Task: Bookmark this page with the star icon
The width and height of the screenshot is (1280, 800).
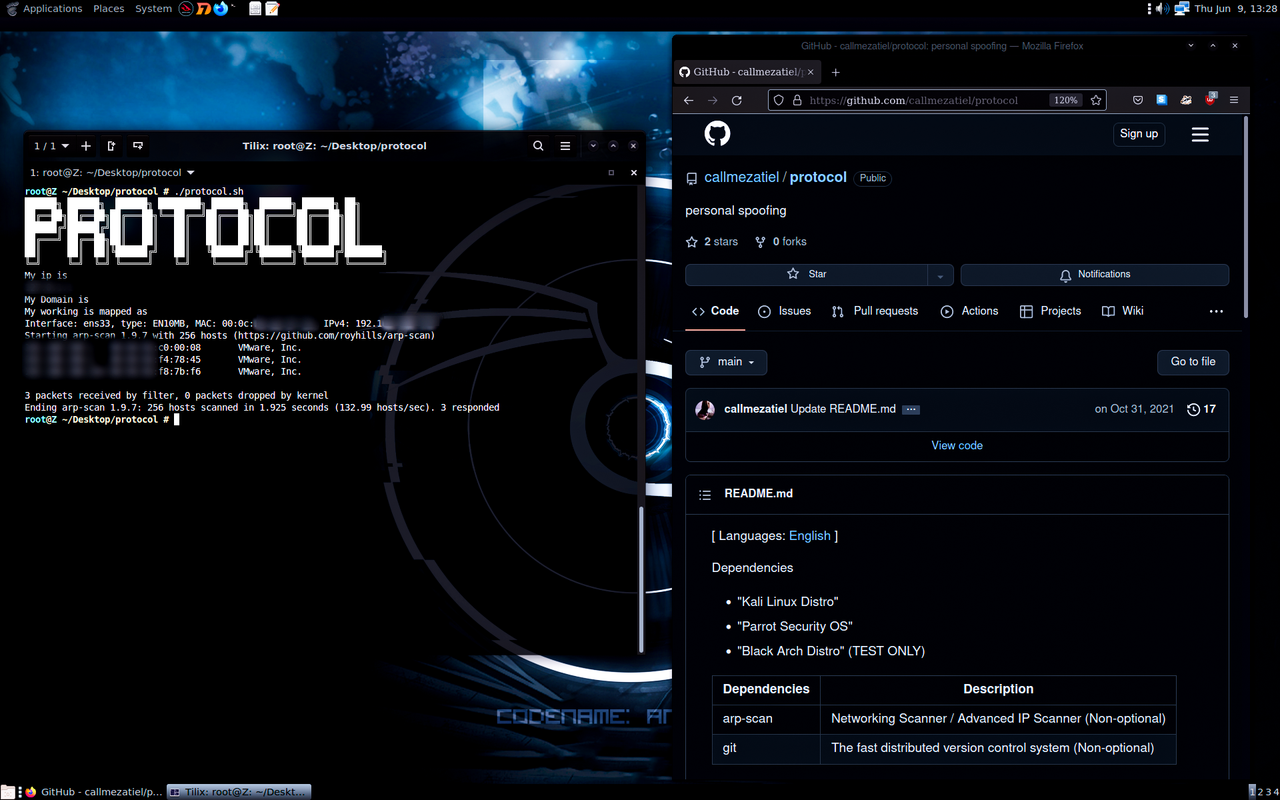Action: (1096, 100)
